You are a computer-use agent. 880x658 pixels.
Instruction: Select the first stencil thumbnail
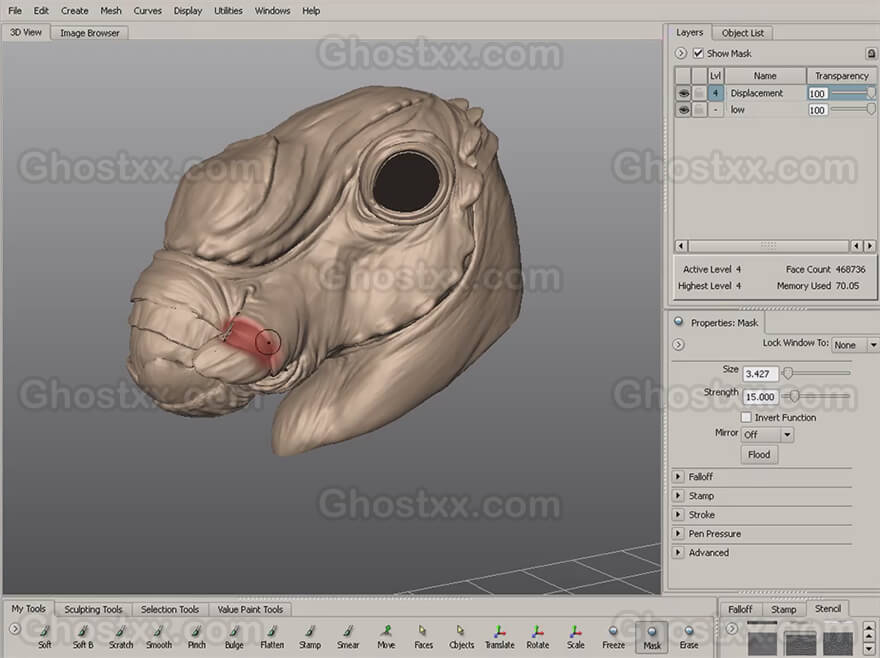click(x=762, y=638)
